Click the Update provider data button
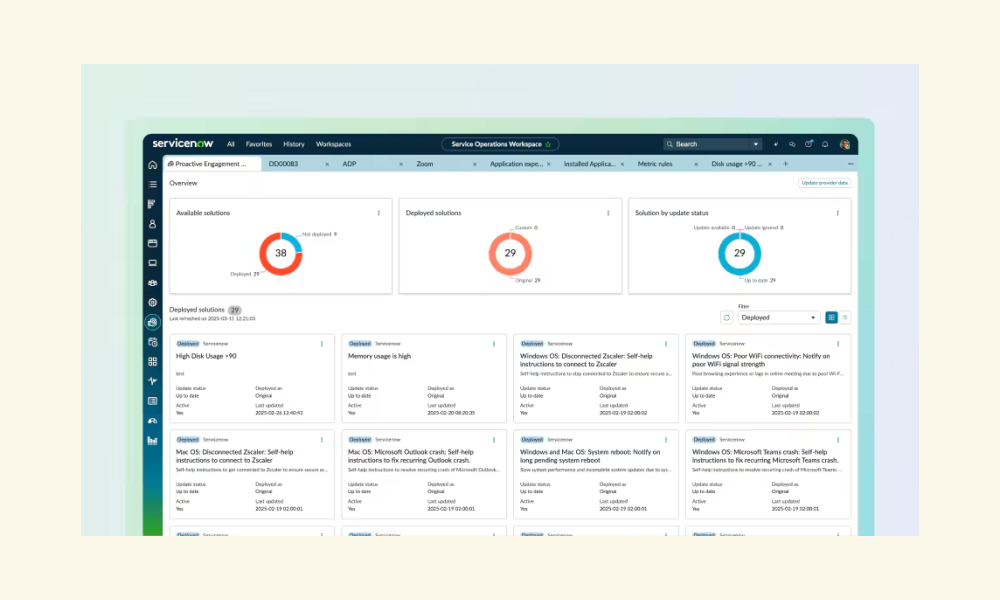 pyautogui.click(x=825, y=183)
